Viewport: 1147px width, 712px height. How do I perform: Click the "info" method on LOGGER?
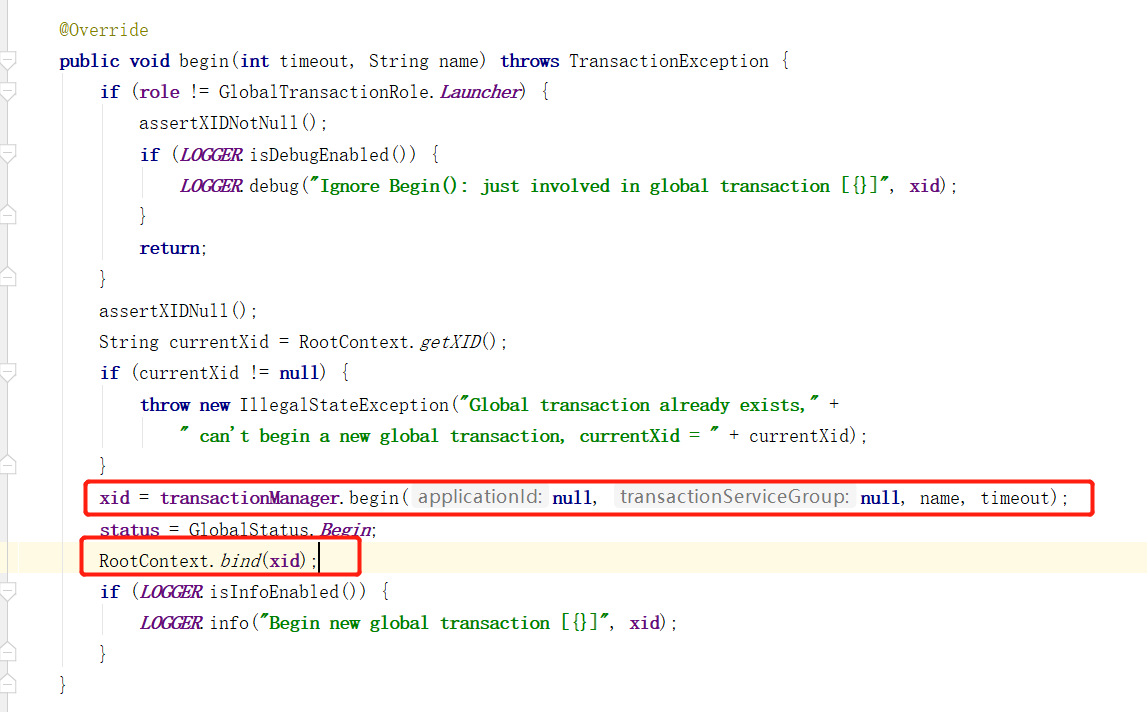pos(229,623)
